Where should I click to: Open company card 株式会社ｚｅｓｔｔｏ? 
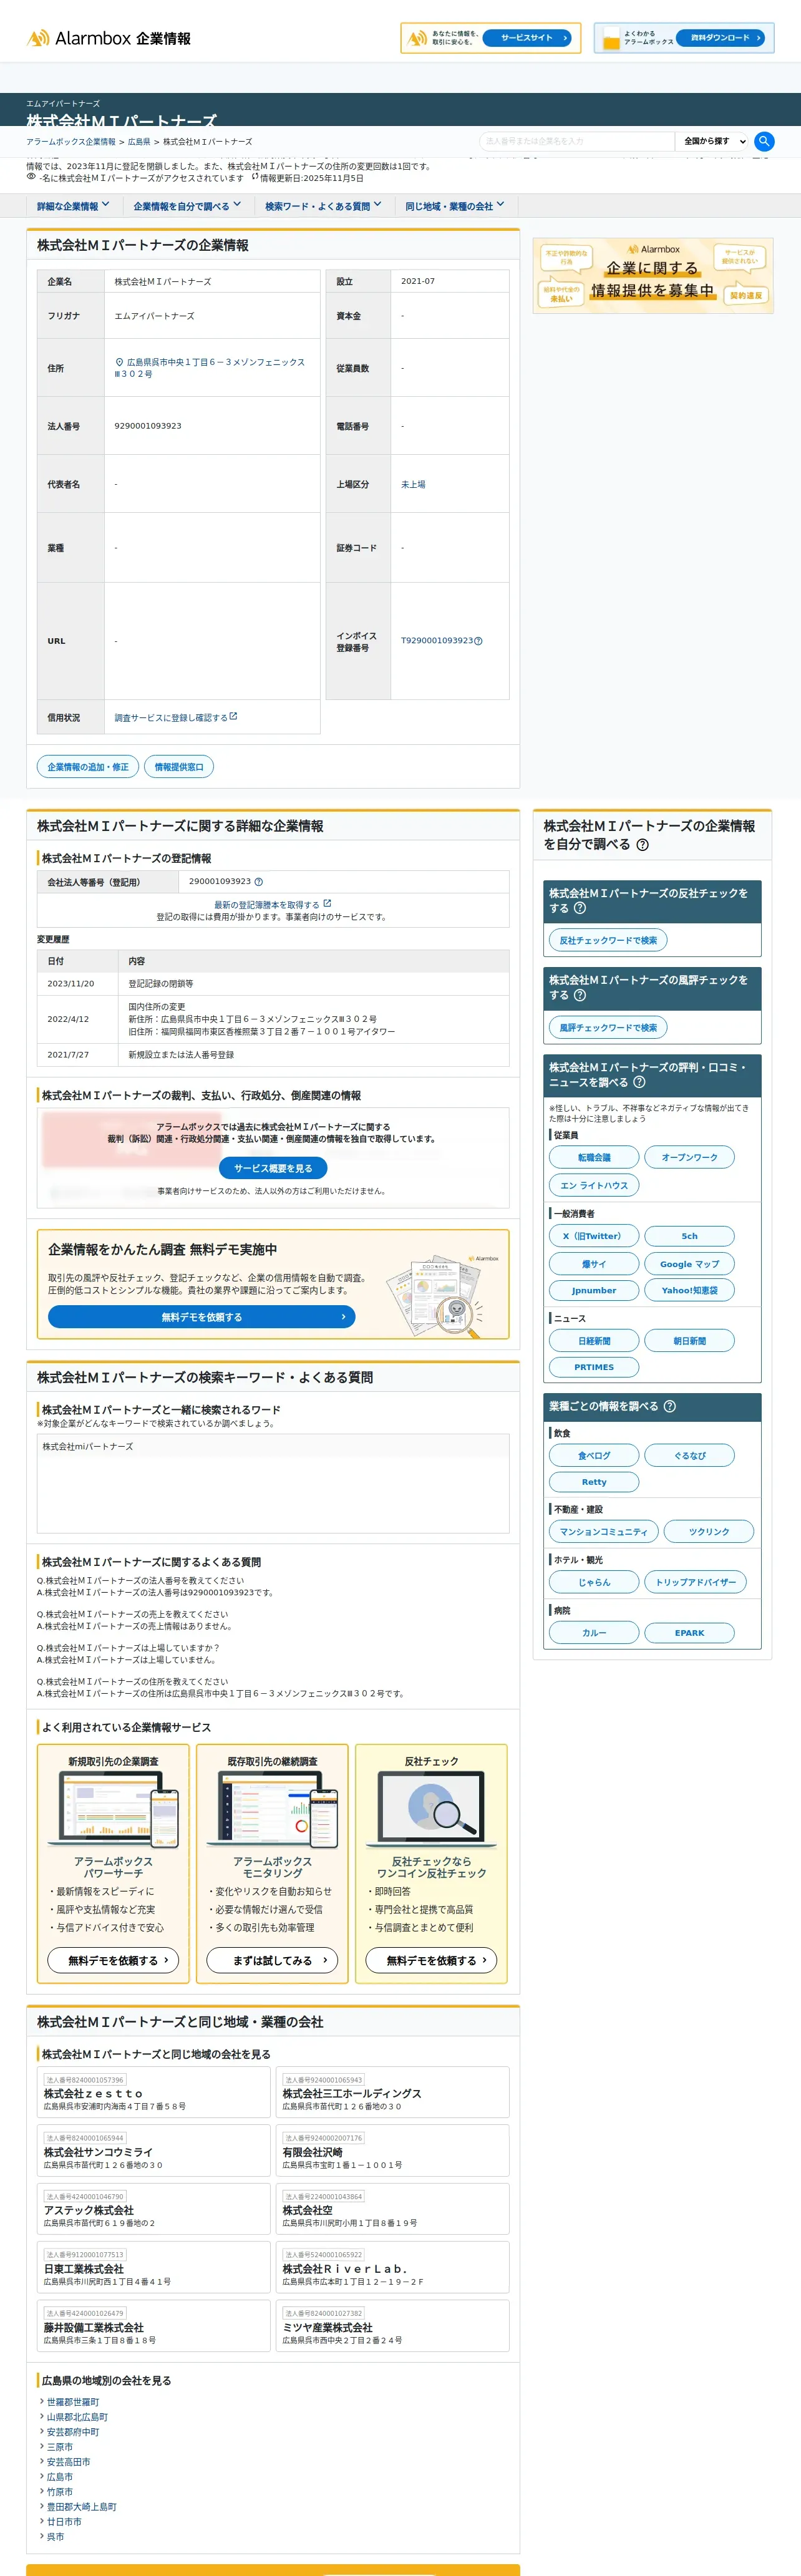click(154, 2092)
